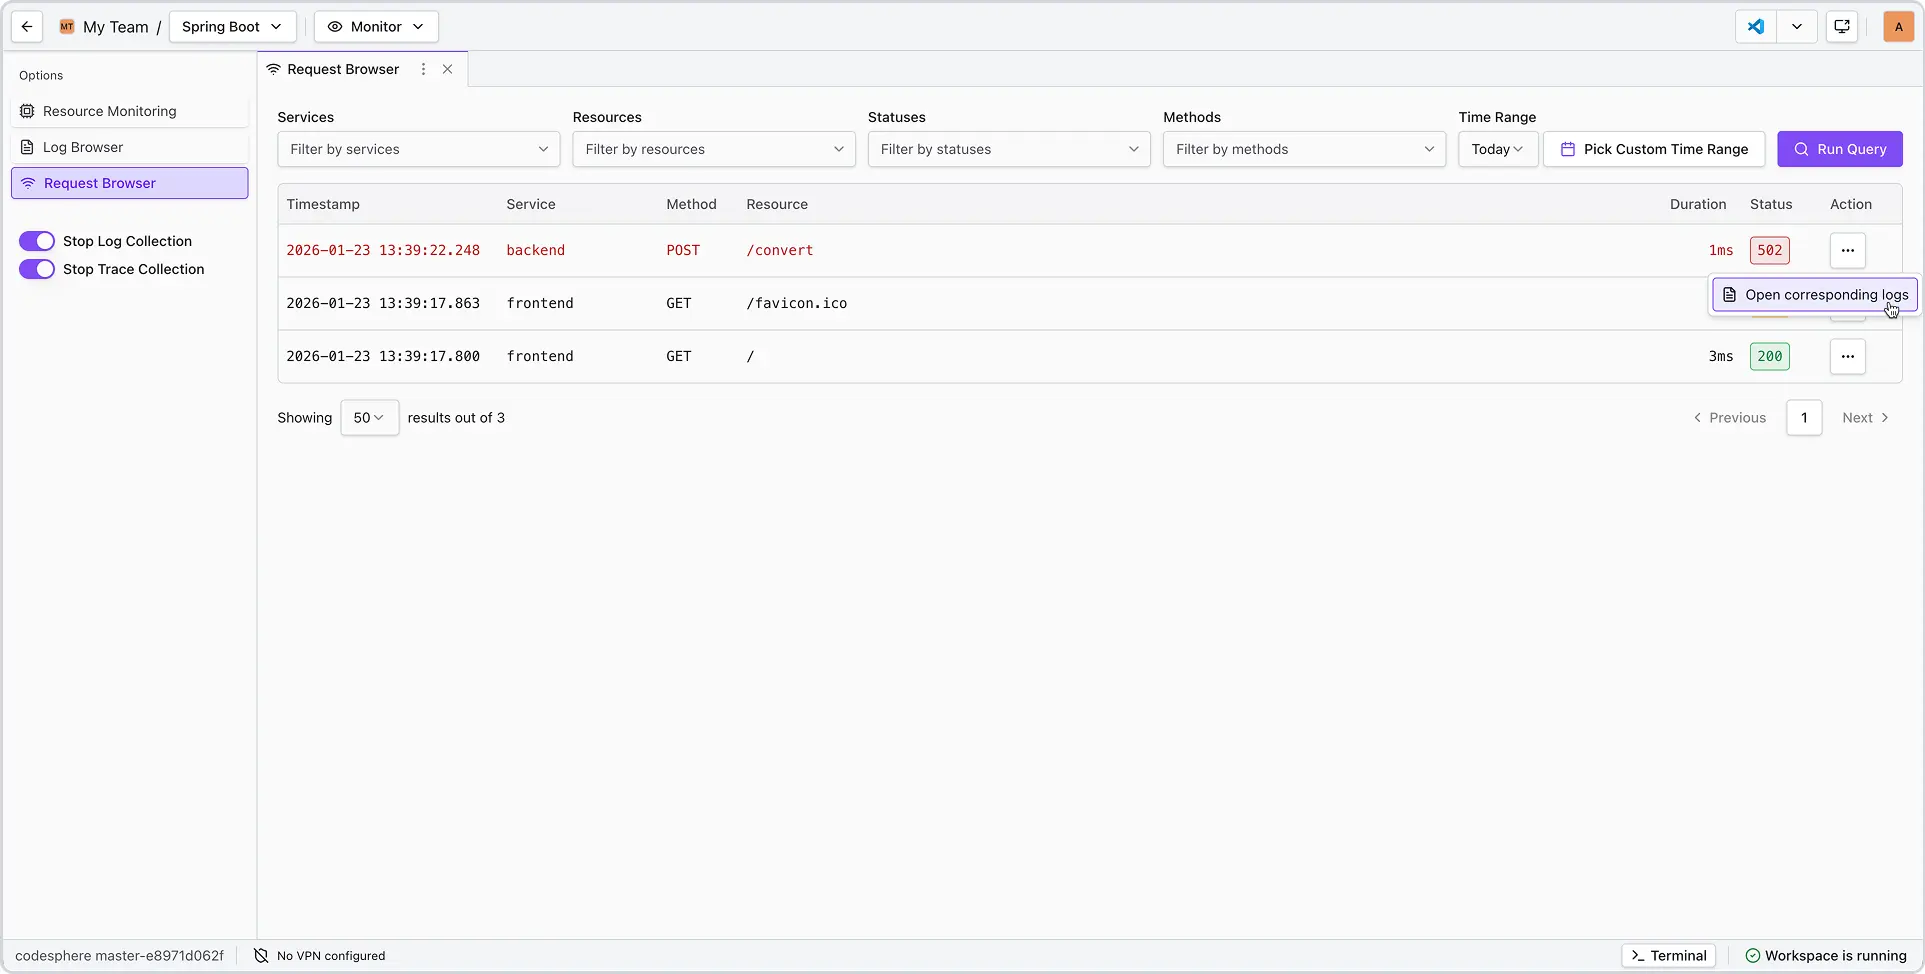Expand the Filter by statuses dropdown

pyautogui.click(x=1008, y=149)
